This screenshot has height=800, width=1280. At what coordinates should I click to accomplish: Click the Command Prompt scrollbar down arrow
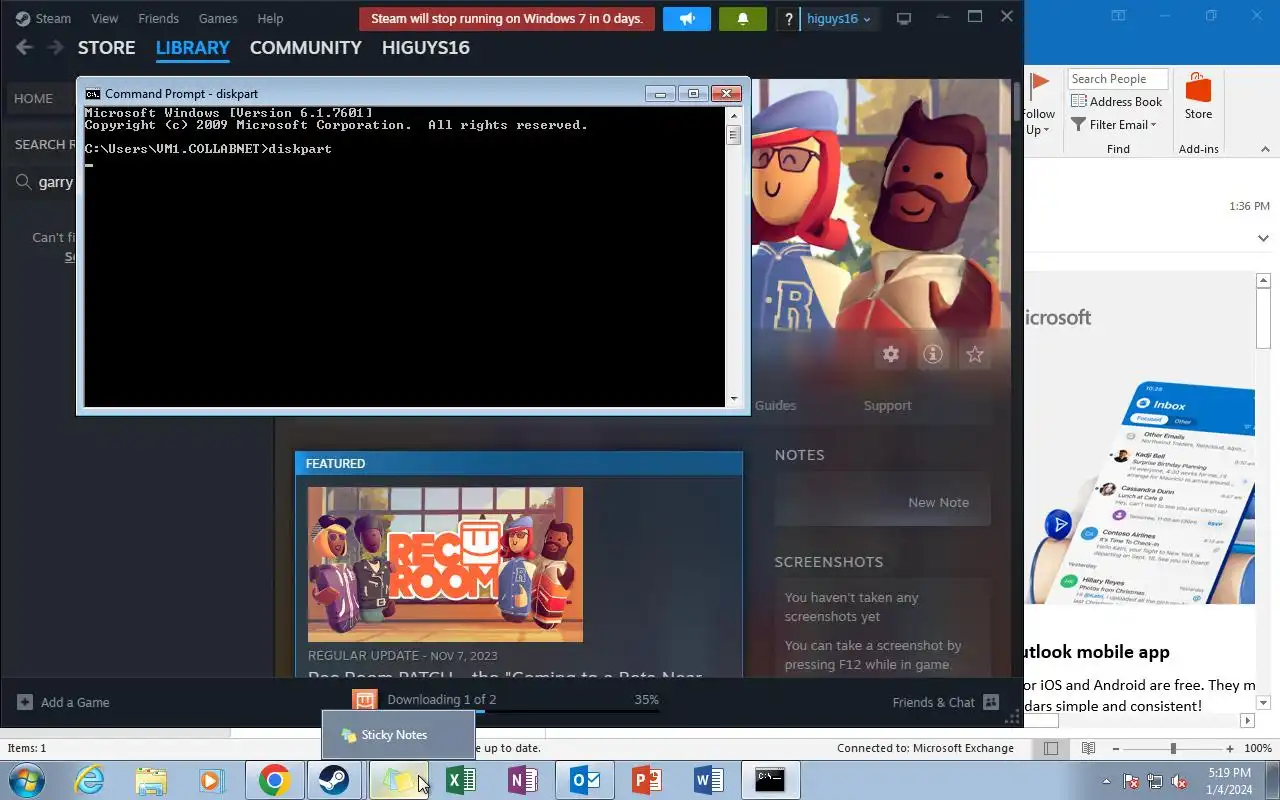click(x=733, y=399)
